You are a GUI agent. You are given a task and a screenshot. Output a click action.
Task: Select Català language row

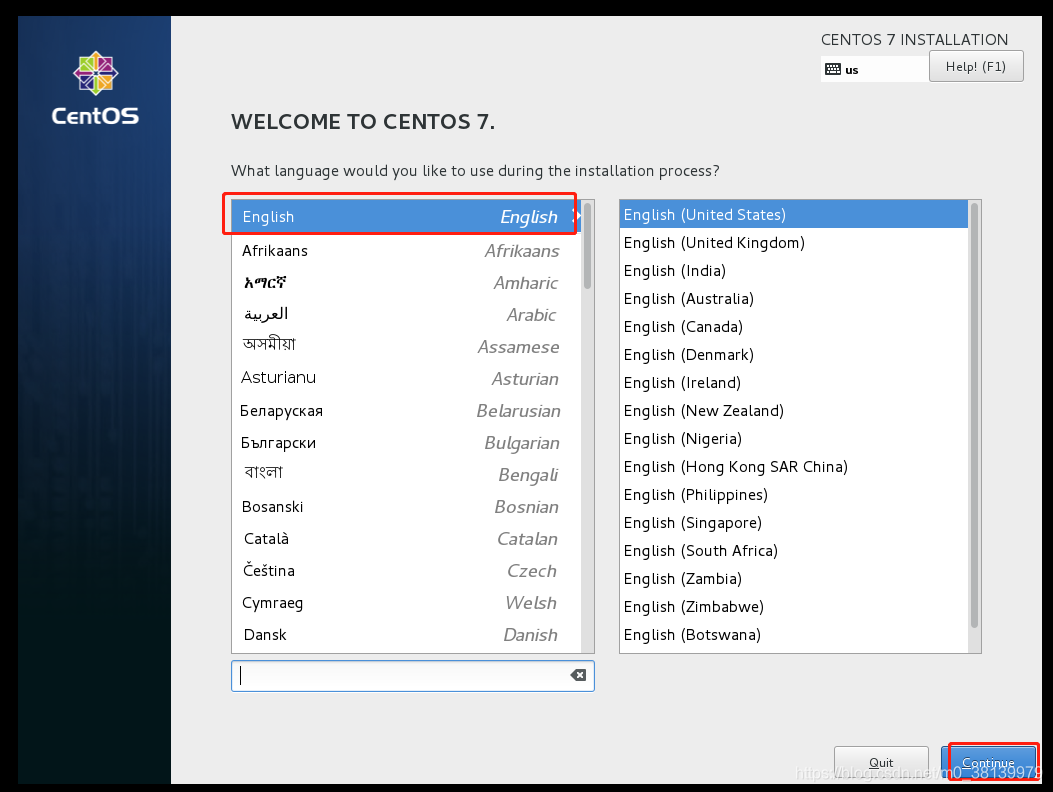[406, 539]
